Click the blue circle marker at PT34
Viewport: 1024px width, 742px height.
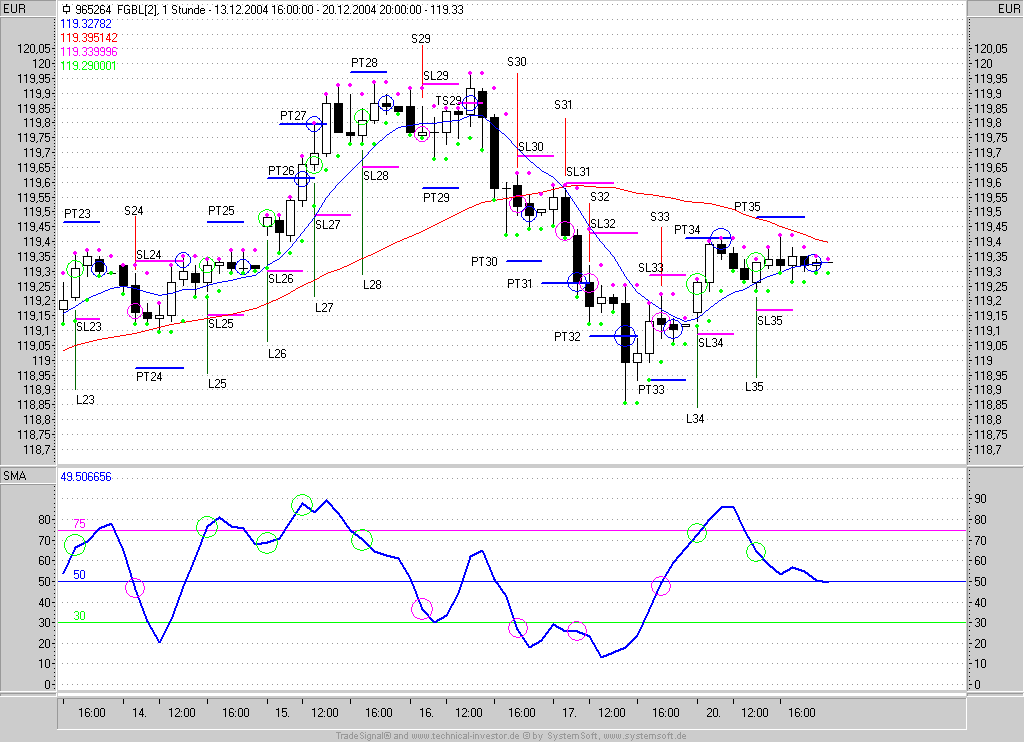[720, 238]
